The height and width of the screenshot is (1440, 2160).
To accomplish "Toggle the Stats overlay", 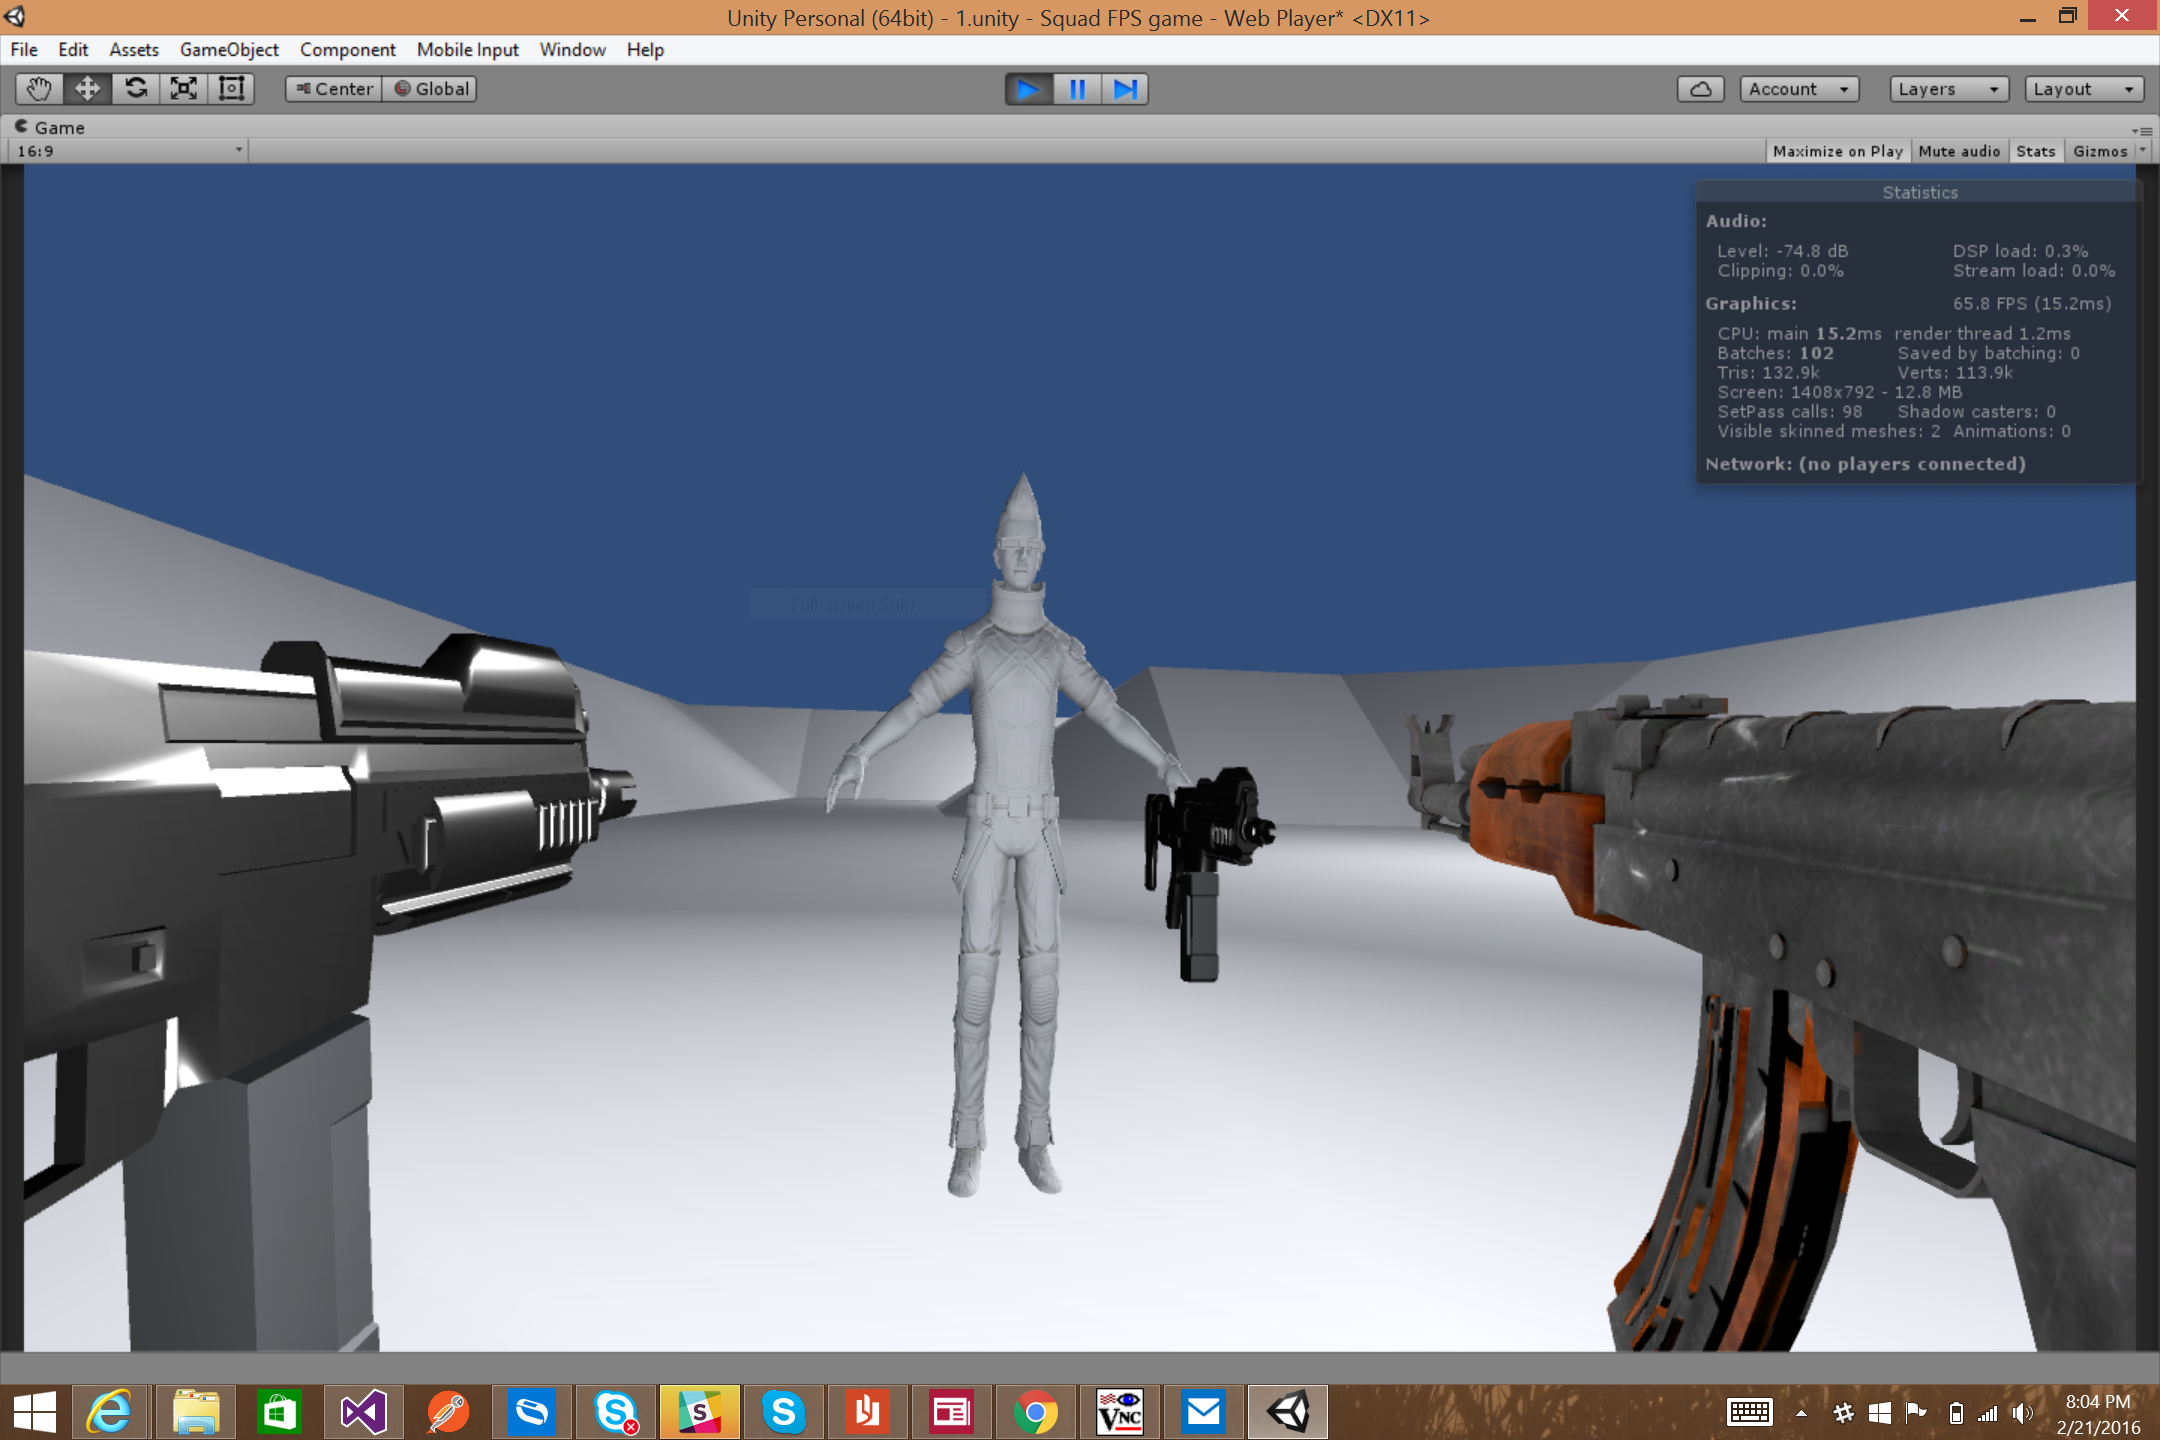I will 2035,151.
